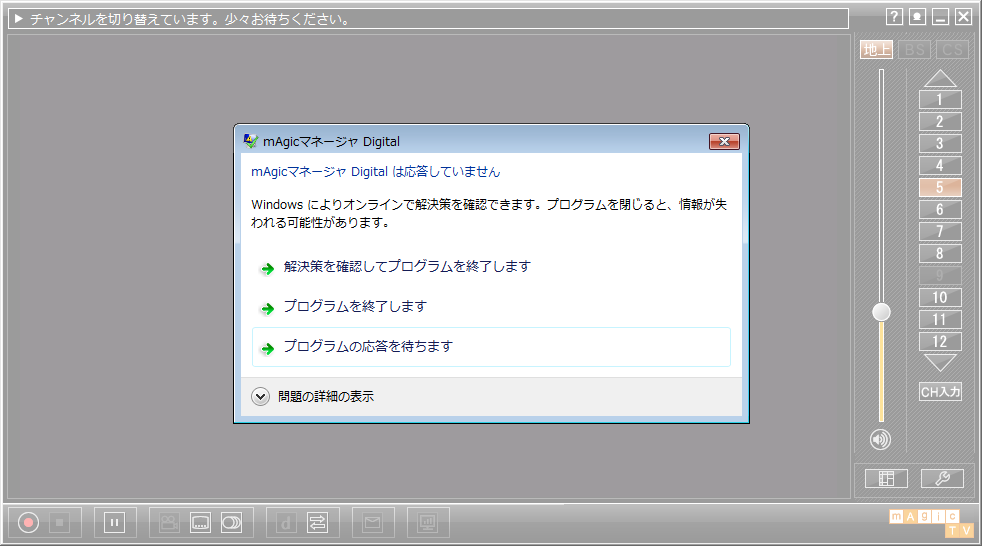Screen dimensions: 982x546
Task: Click the compact view icon beside help
Action: [x=917, y=17]
